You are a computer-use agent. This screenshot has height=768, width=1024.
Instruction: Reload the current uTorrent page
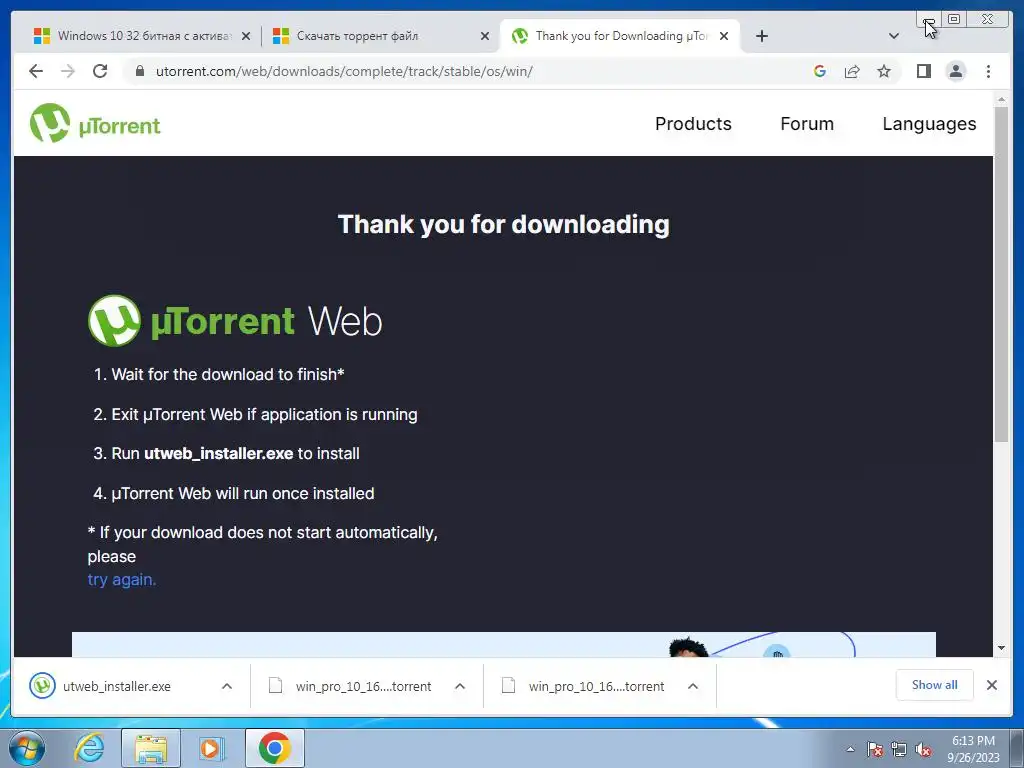[100, 71]
